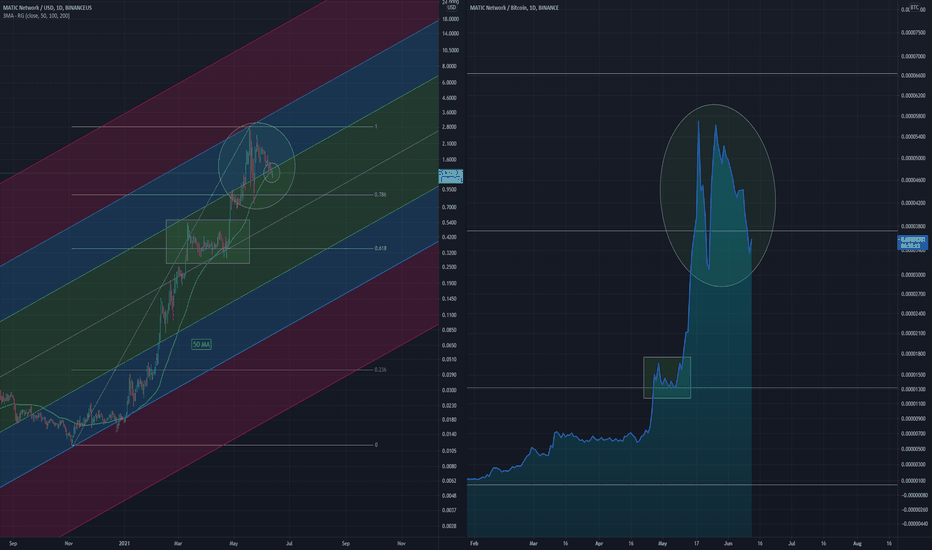The image size is (932, 550).
Task: Open the 3MA - RG indicator legend
Action: pos(36,15)
